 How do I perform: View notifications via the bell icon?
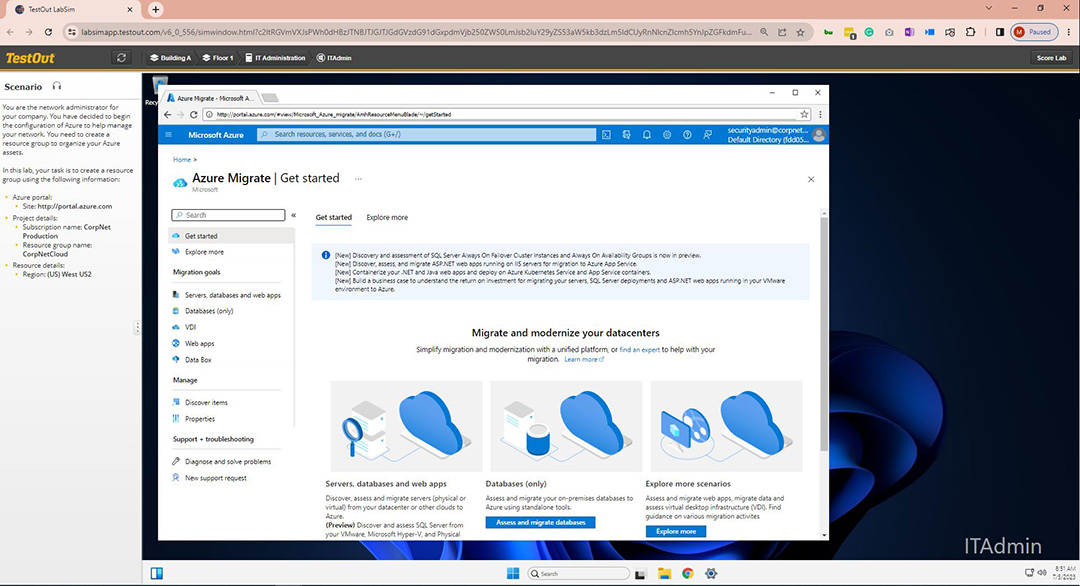coord(647,134)
